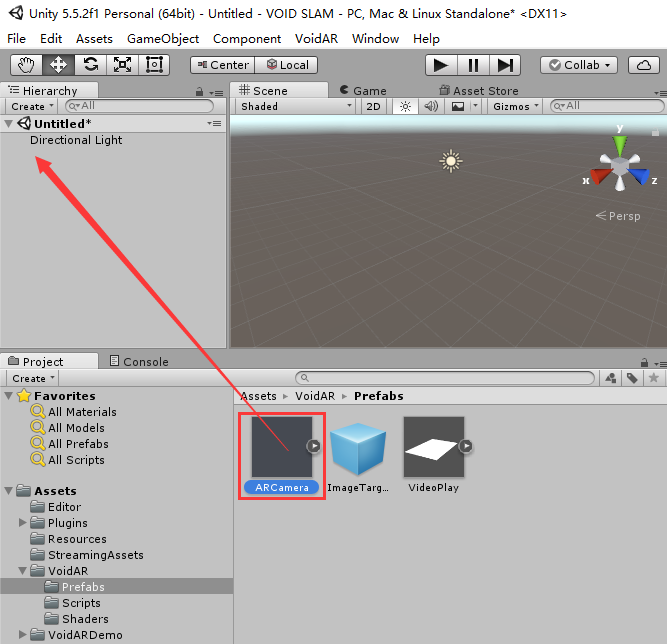
Task: Click the Hierarchy search field
Action: pos(139,106)
